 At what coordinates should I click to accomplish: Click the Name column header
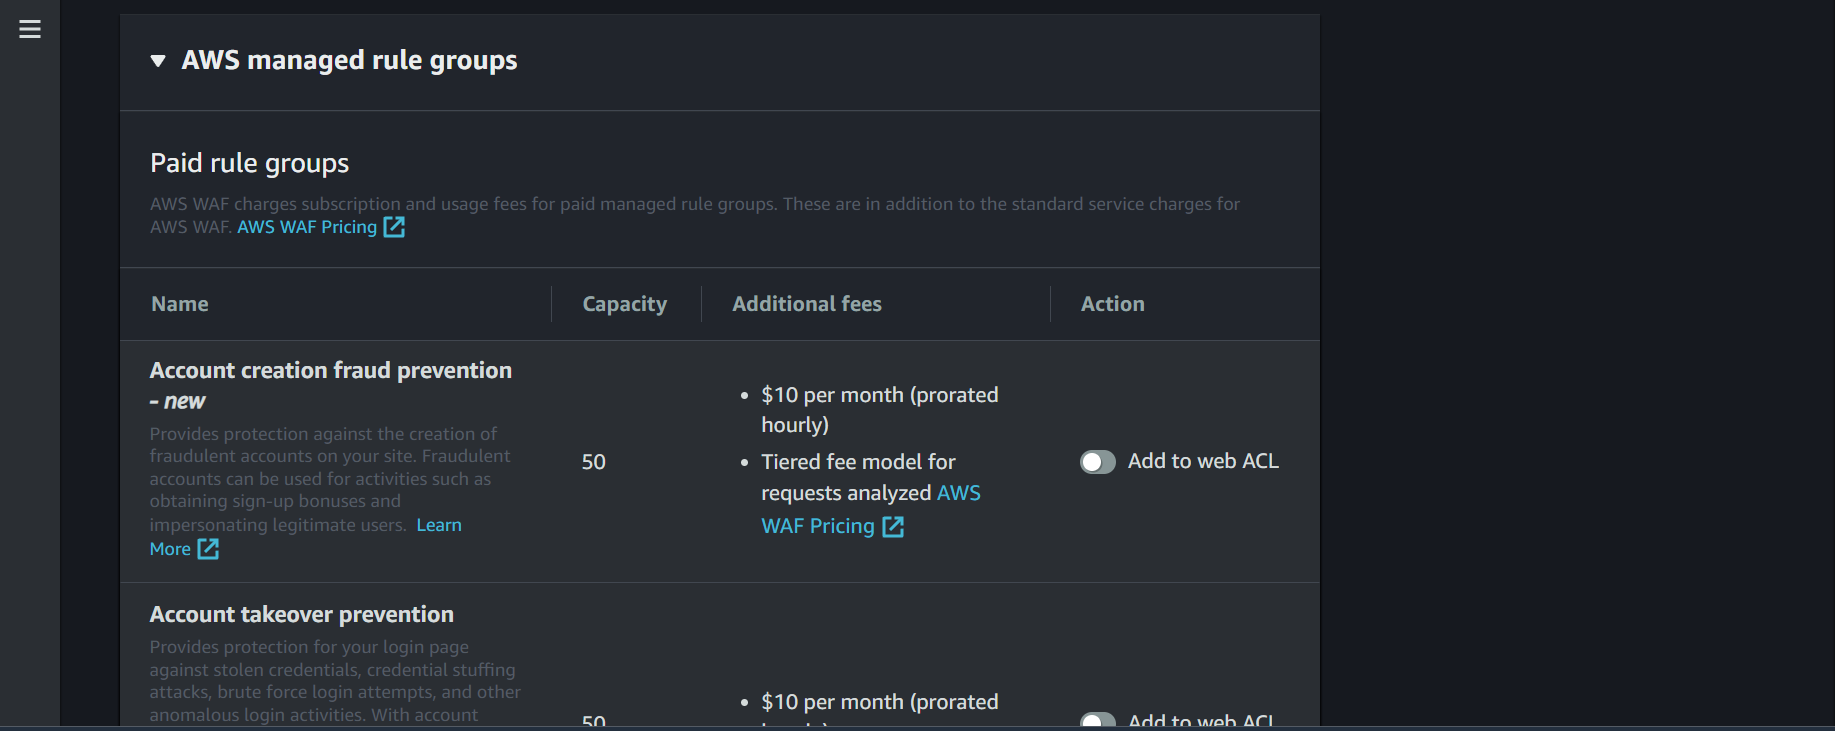point(180,304)
